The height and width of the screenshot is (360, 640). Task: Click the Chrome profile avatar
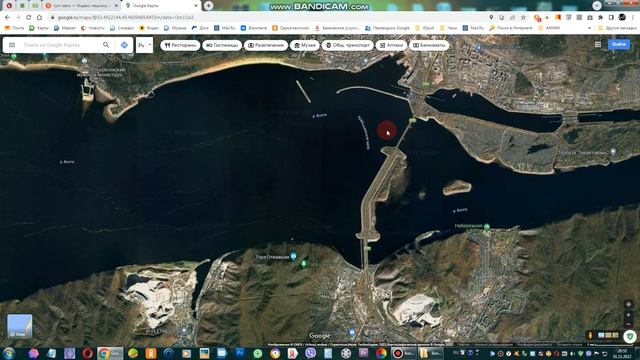tap(622, 17)
